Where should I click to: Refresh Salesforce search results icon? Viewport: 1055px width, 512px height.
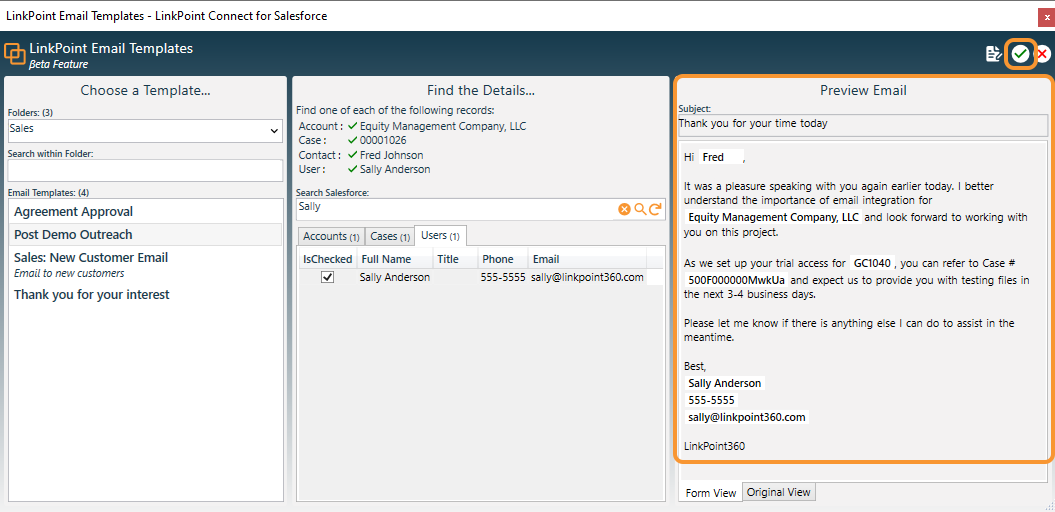tap(655, 209)
